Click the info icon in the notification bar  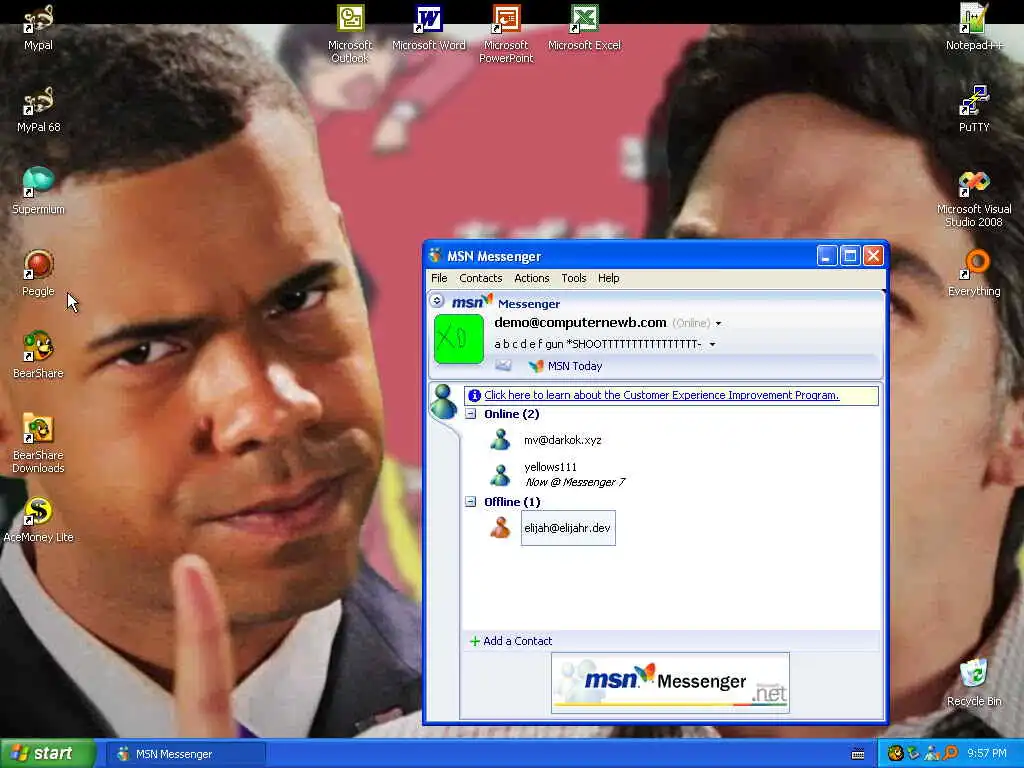tap(475, 395)
